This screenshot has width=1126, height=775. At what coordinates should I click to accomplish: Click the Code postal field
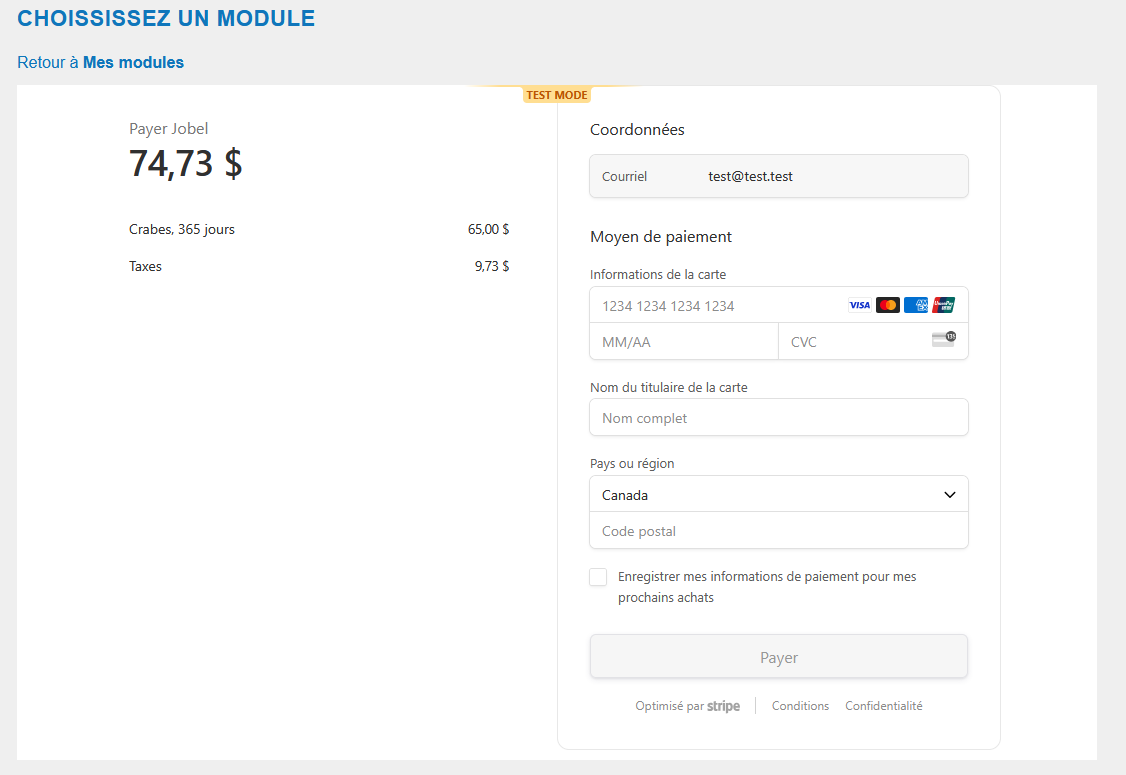click(x=779, y=530)
